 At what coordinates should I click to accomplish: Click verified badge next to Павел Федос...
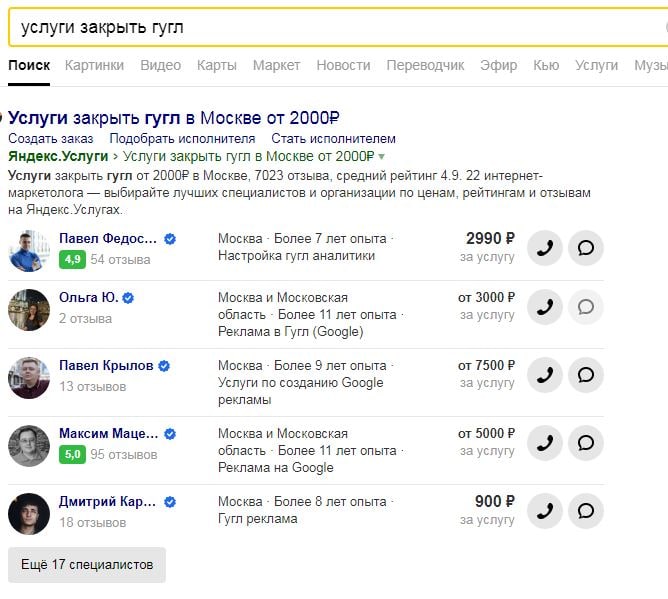pyautogui.click(x=170, y=239)
